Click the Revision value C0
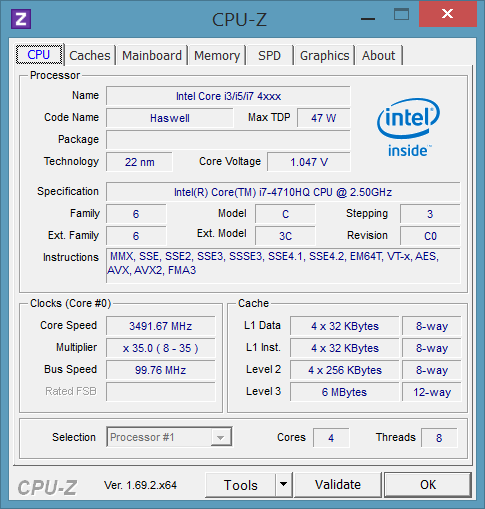This screenshot has width=485, height=509. (x=430, y=236)
